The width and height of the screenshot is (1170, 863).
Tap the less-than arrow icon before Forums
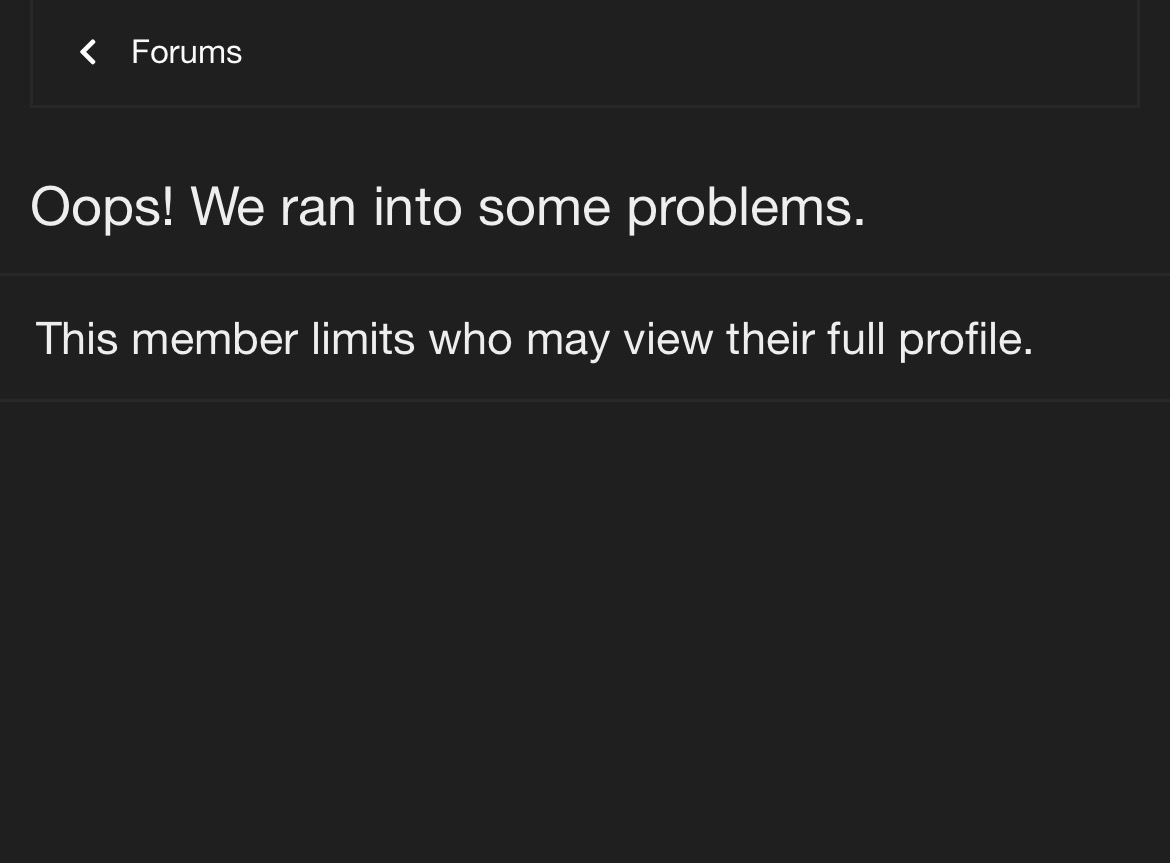point(88,52)
